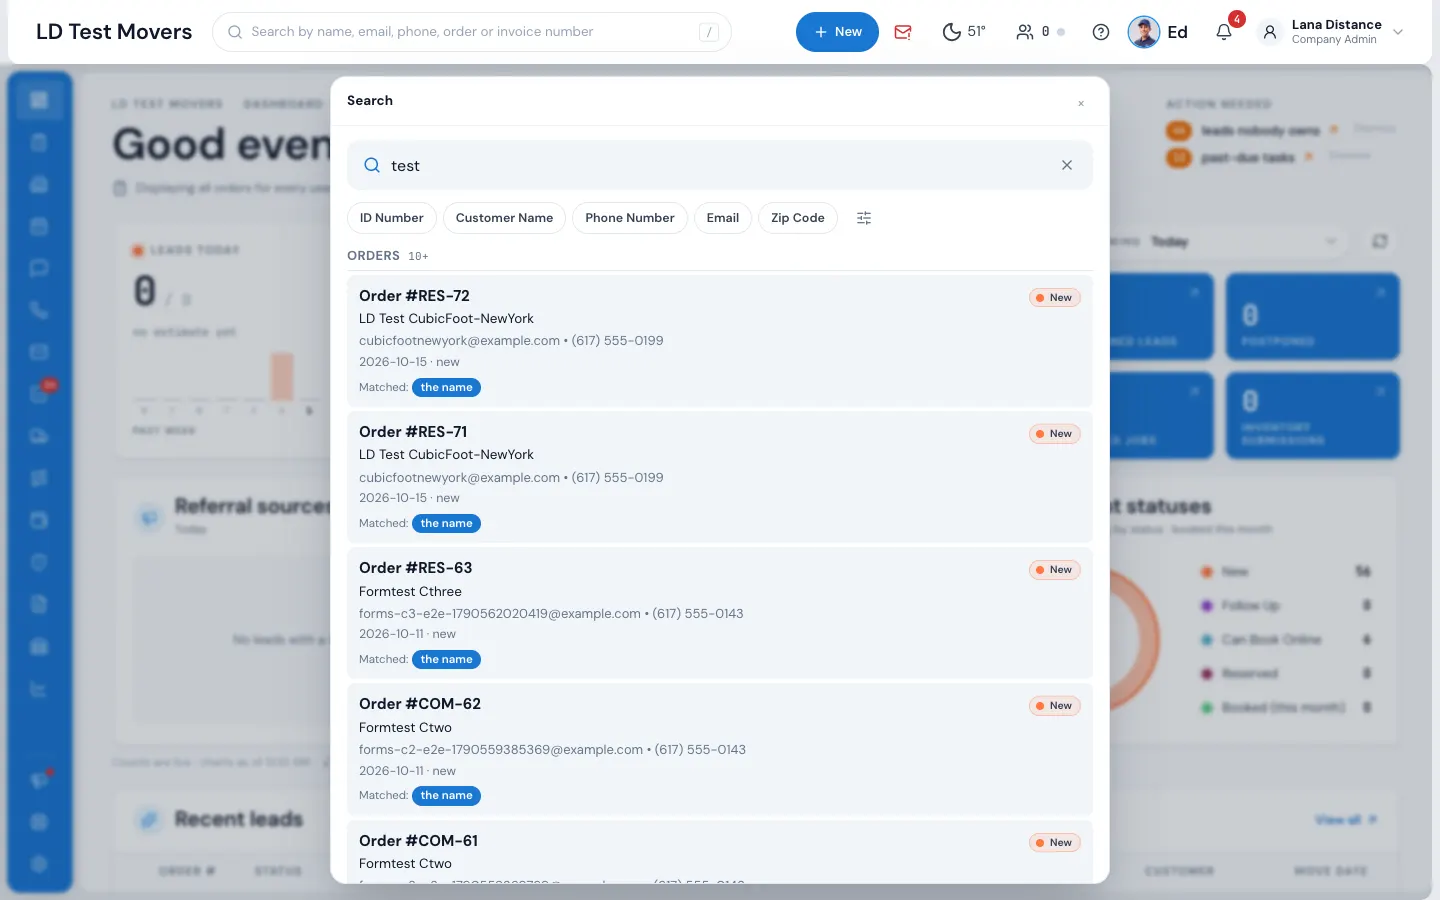This screenshot has height=900, width=1440.
Task: Click the New status badge on Order #RES-63
Action: click(1055, 569)
